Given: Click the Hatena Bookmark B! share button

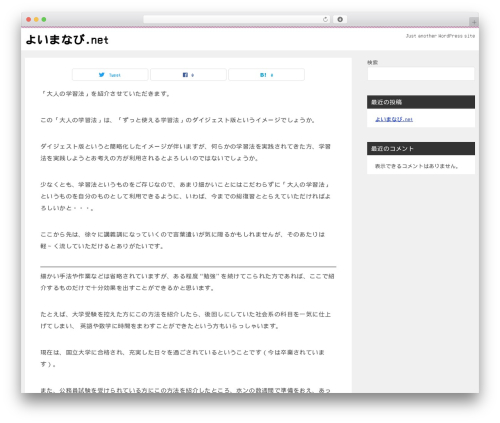Looking at the screenshot, I should (x=266, y=75).
